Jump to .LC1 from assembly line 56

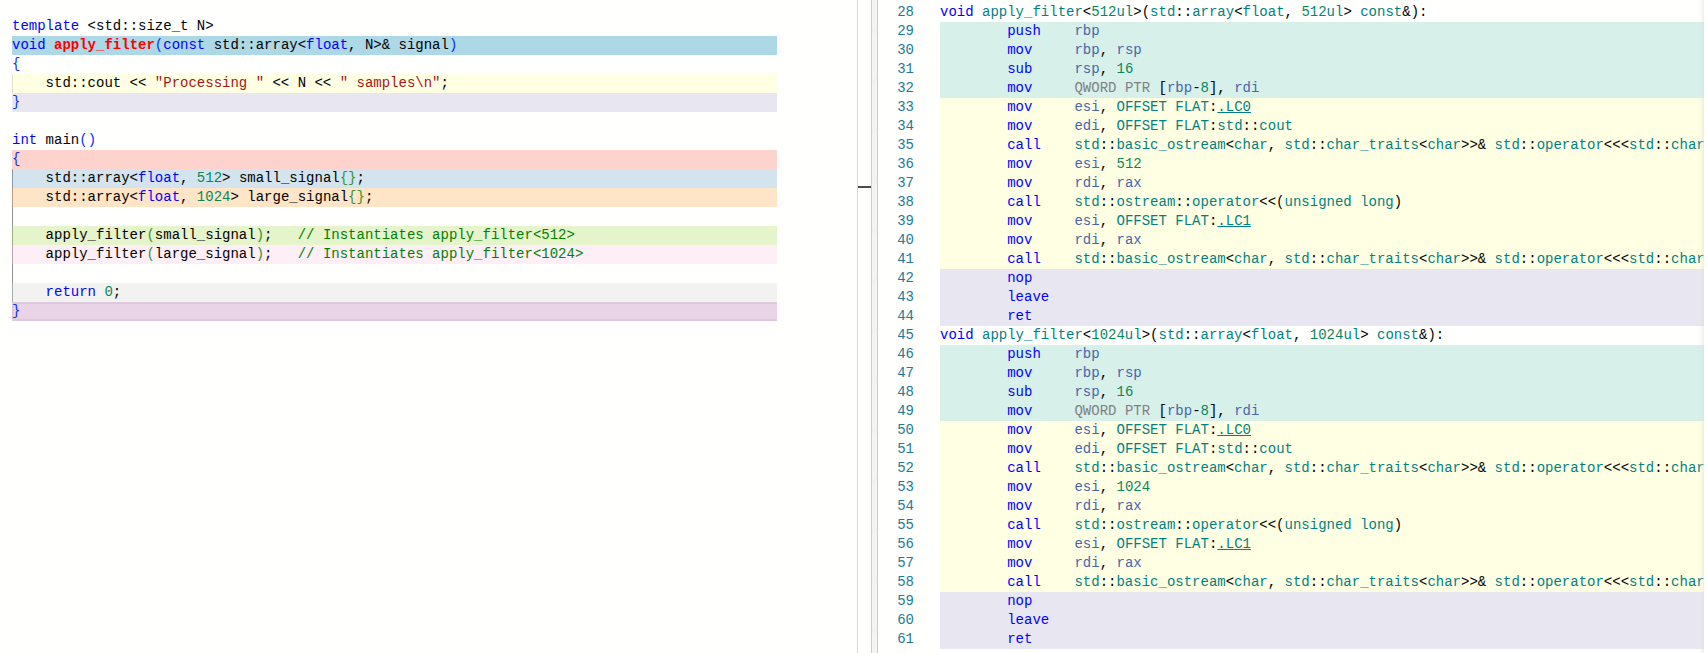click(x=1234, y=544)
